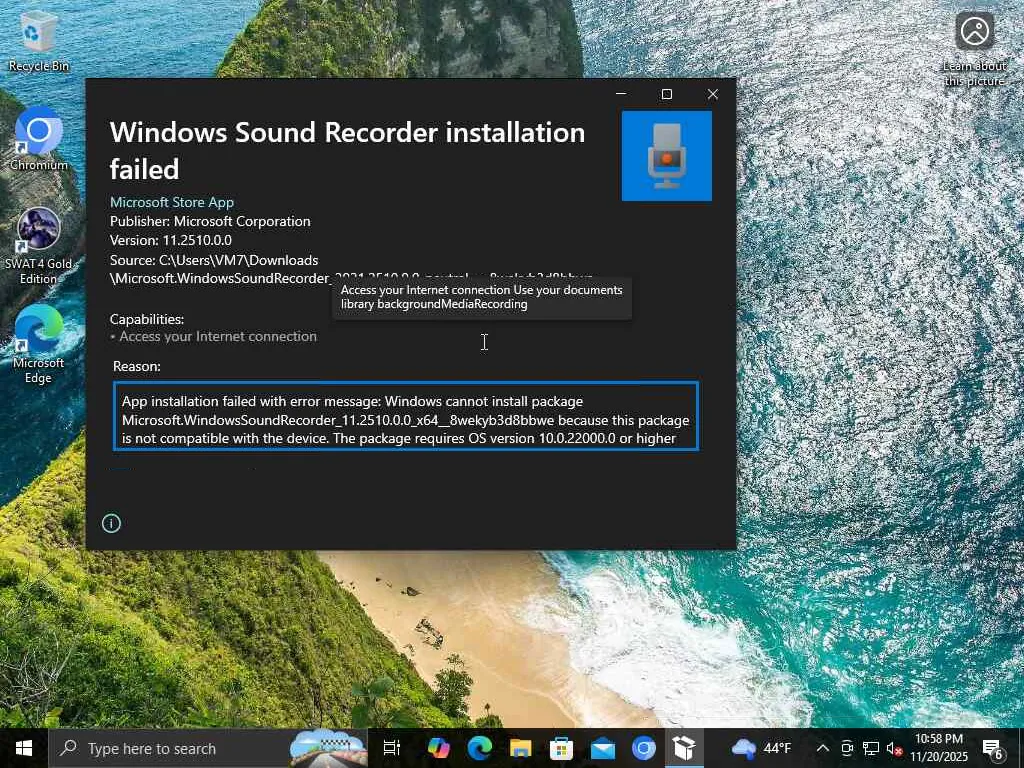Viewport: 1024px width, 768px height.
Task: Open the network status tray icon
Action: (x=871, y=748)
